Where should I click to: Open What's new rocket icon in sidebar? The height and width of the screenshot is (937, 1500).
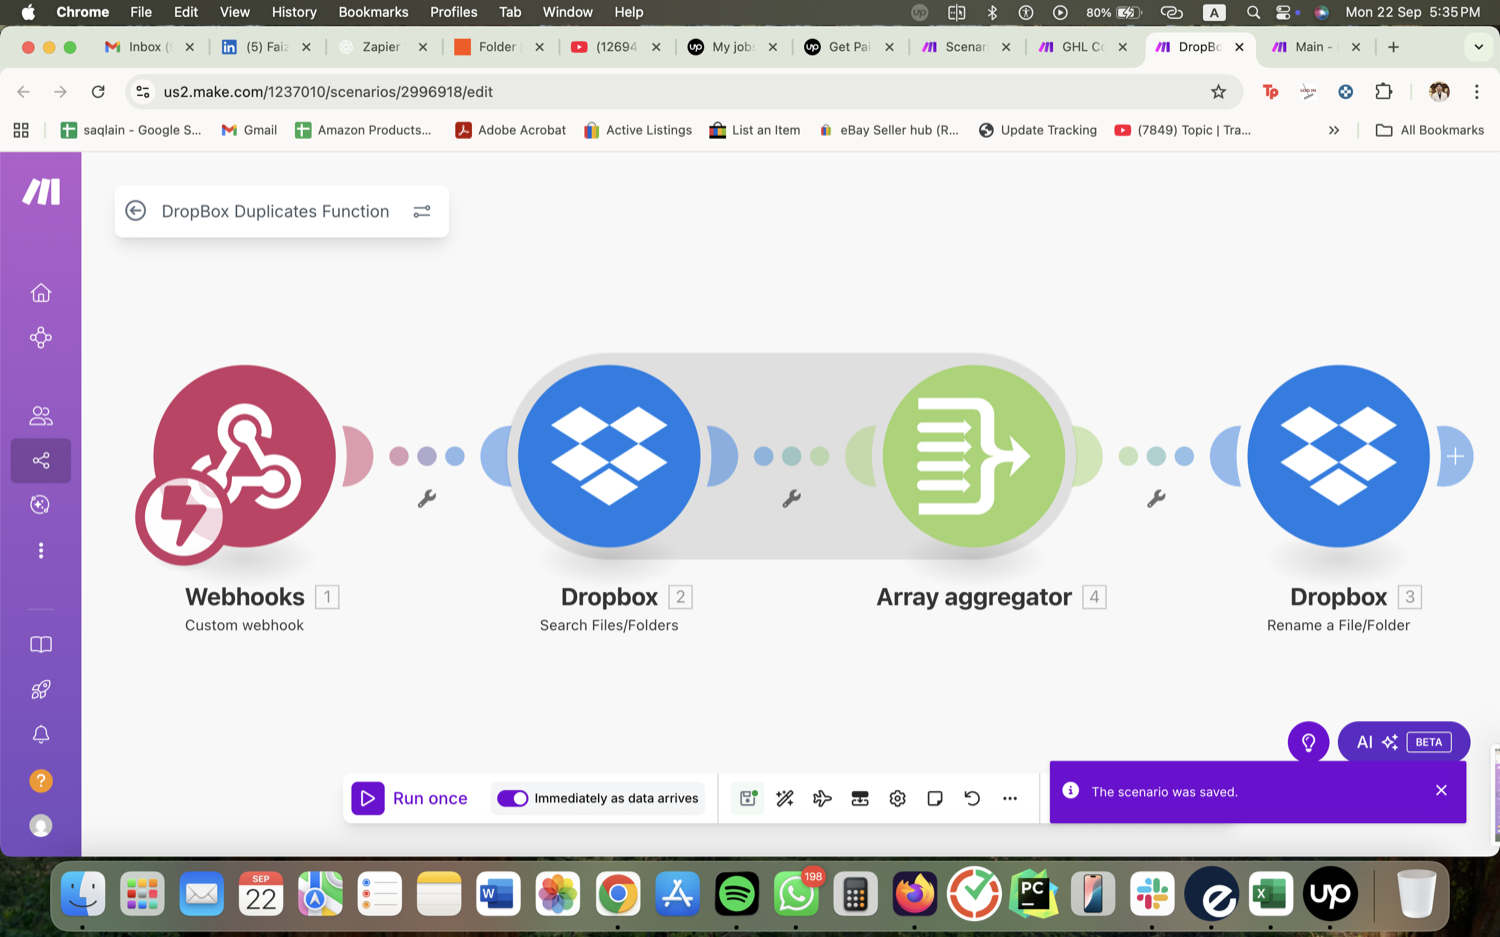tap(41, 690)
